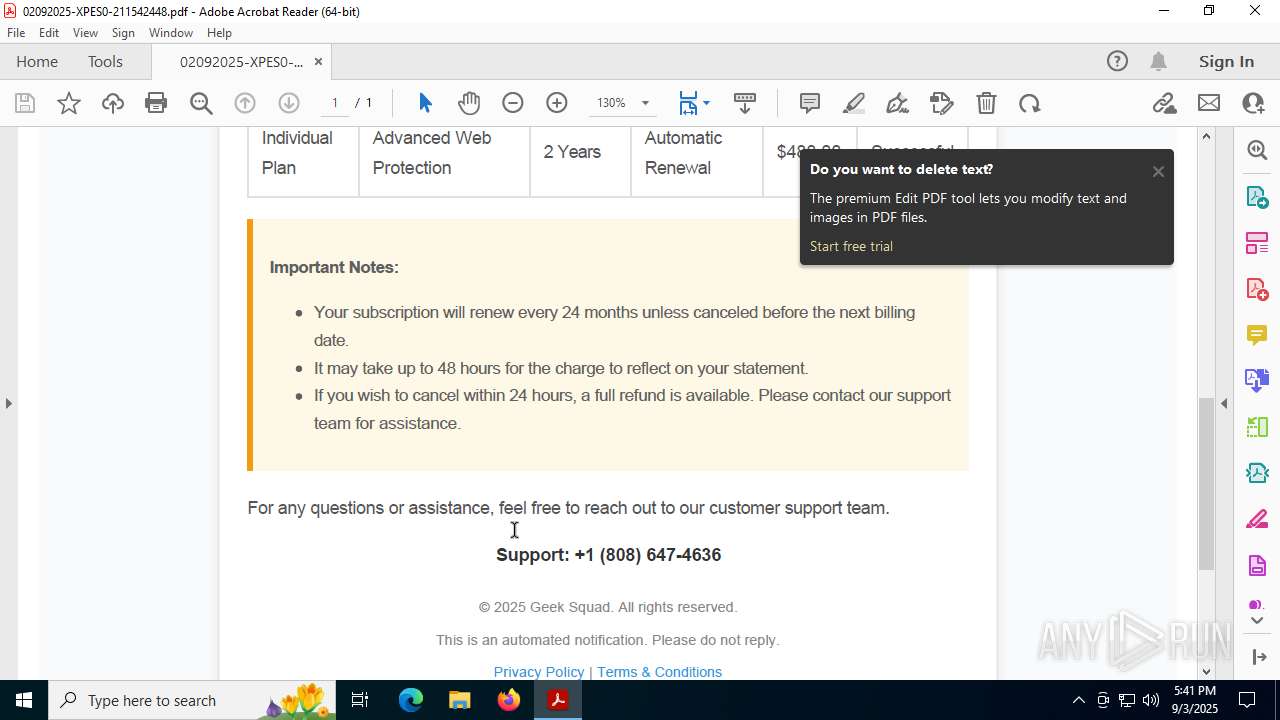Print the document using printer icon
The width and height of the screenshot is (1280, 720).
pos(156,103)
